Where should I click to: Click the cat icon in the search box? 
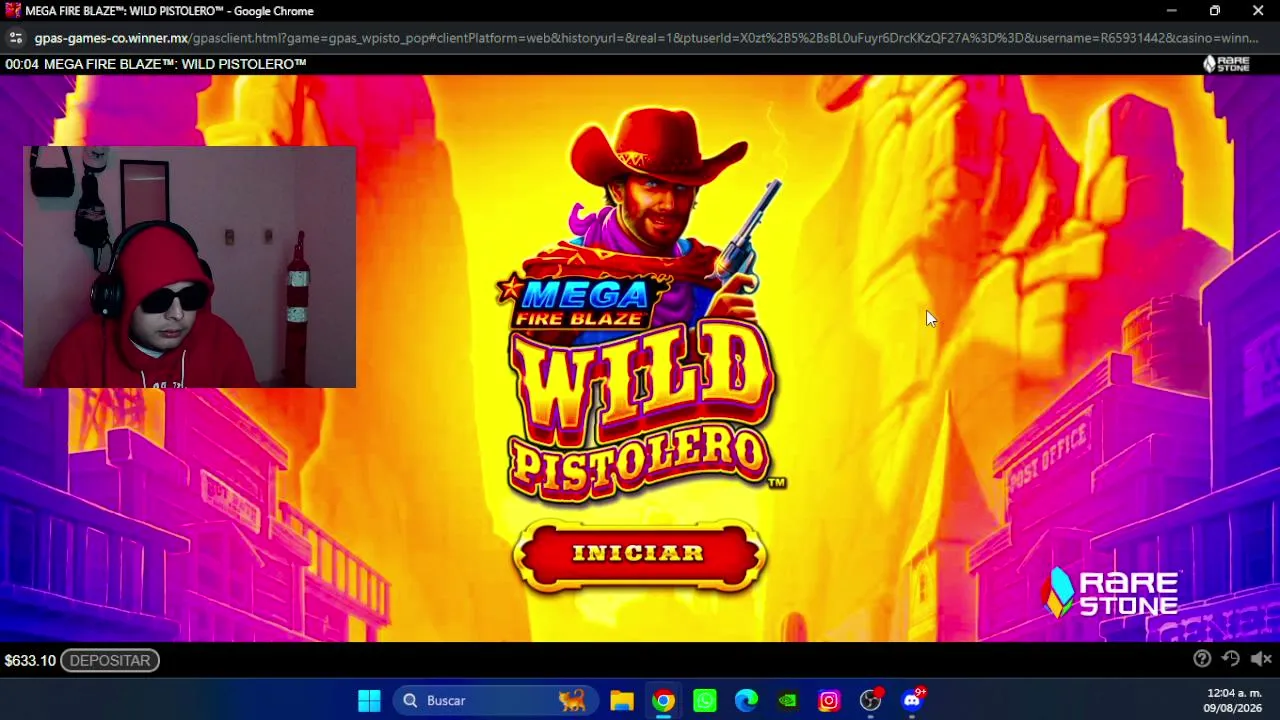click(572, 700)
